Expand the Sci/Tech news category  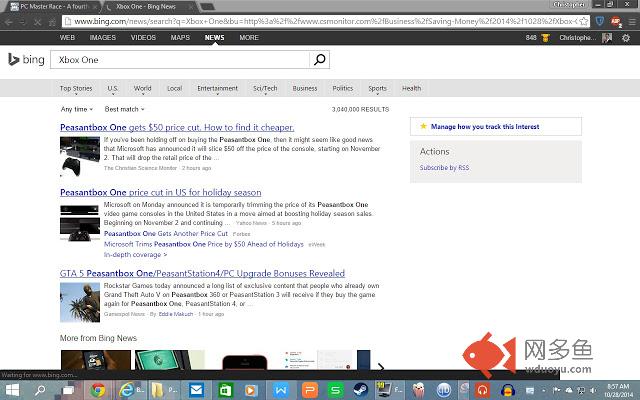[x=265, y=89]
